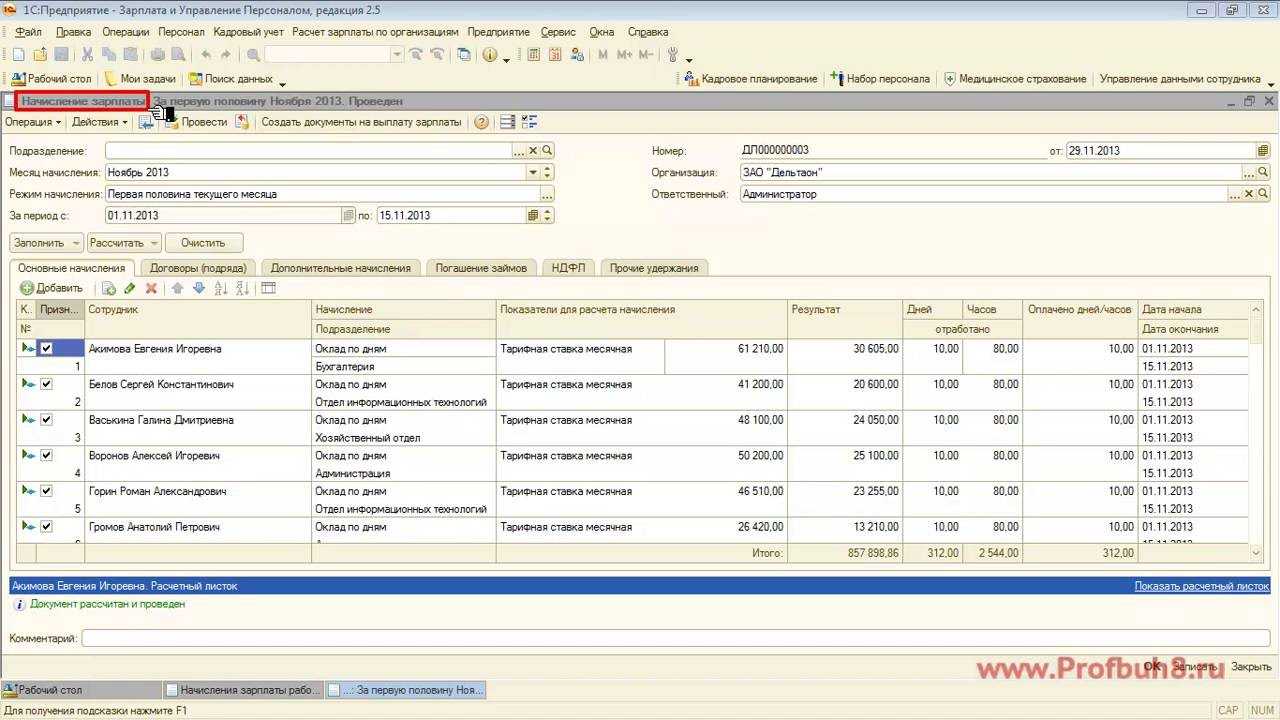Open the Сервис menu
Image resolution: width=1280 pixels, height=720 pixels.
pos(558,32)
